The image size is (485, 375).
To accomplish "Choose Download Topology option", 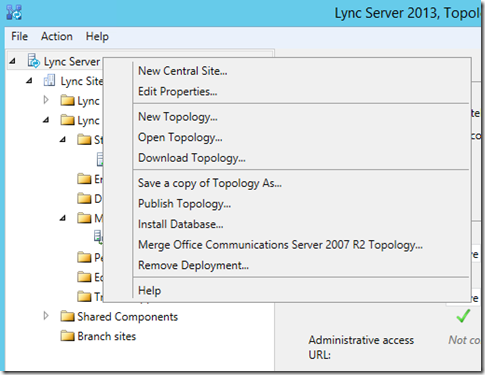I will [192, 158].
